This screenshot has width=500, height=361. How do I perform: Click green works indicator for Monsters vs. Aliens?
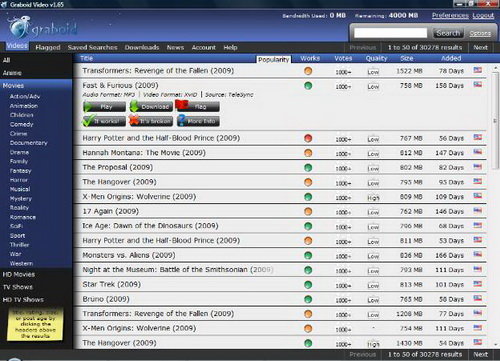[x=308, y=255]
